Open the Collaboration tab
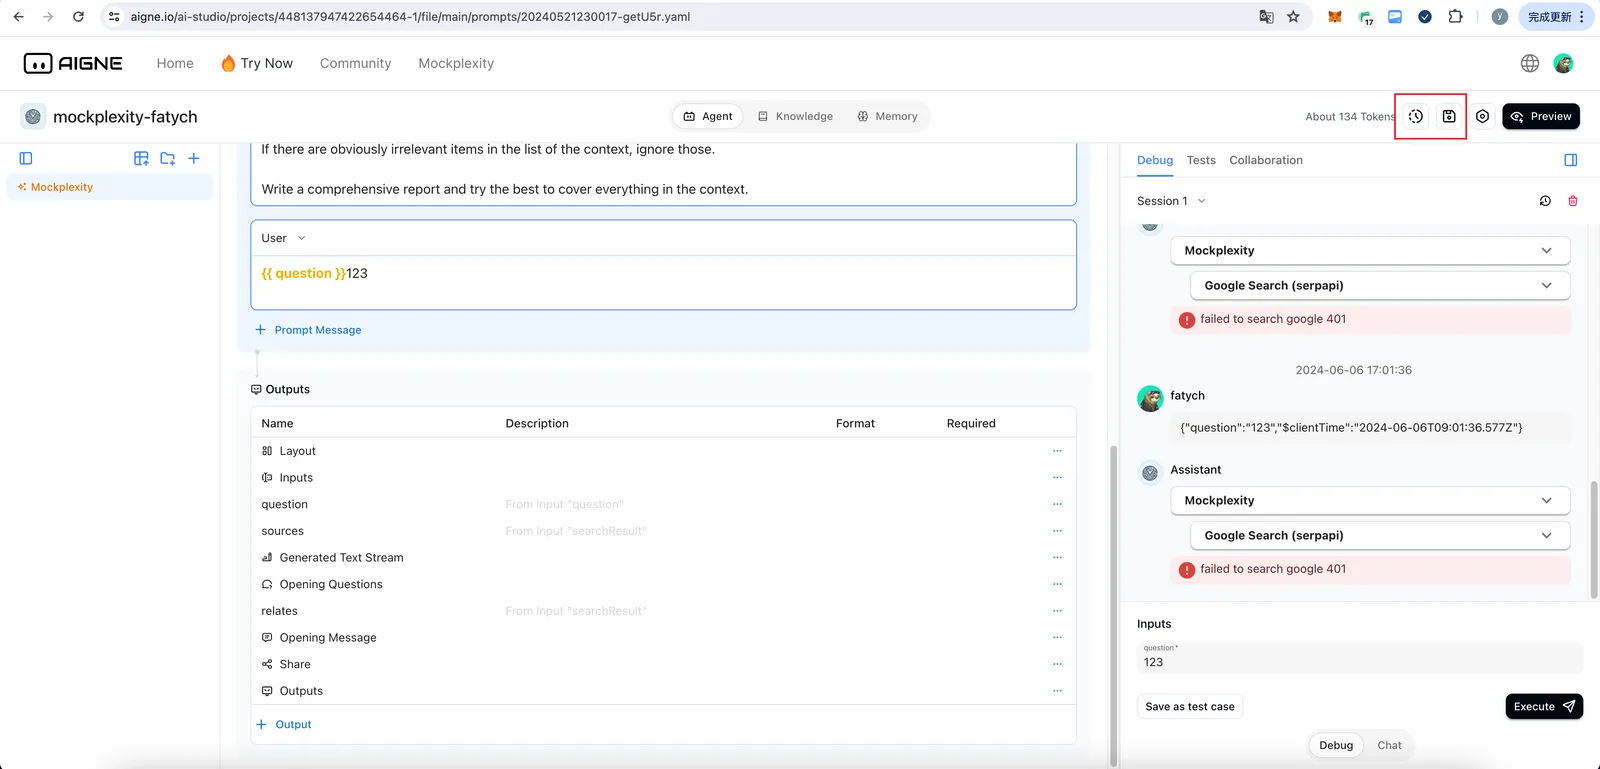 pos(1266,160)
